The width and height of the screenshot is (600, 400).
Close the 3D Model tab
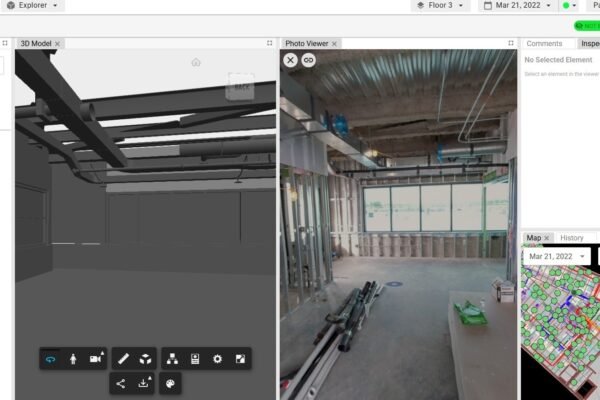click(57, 44)
